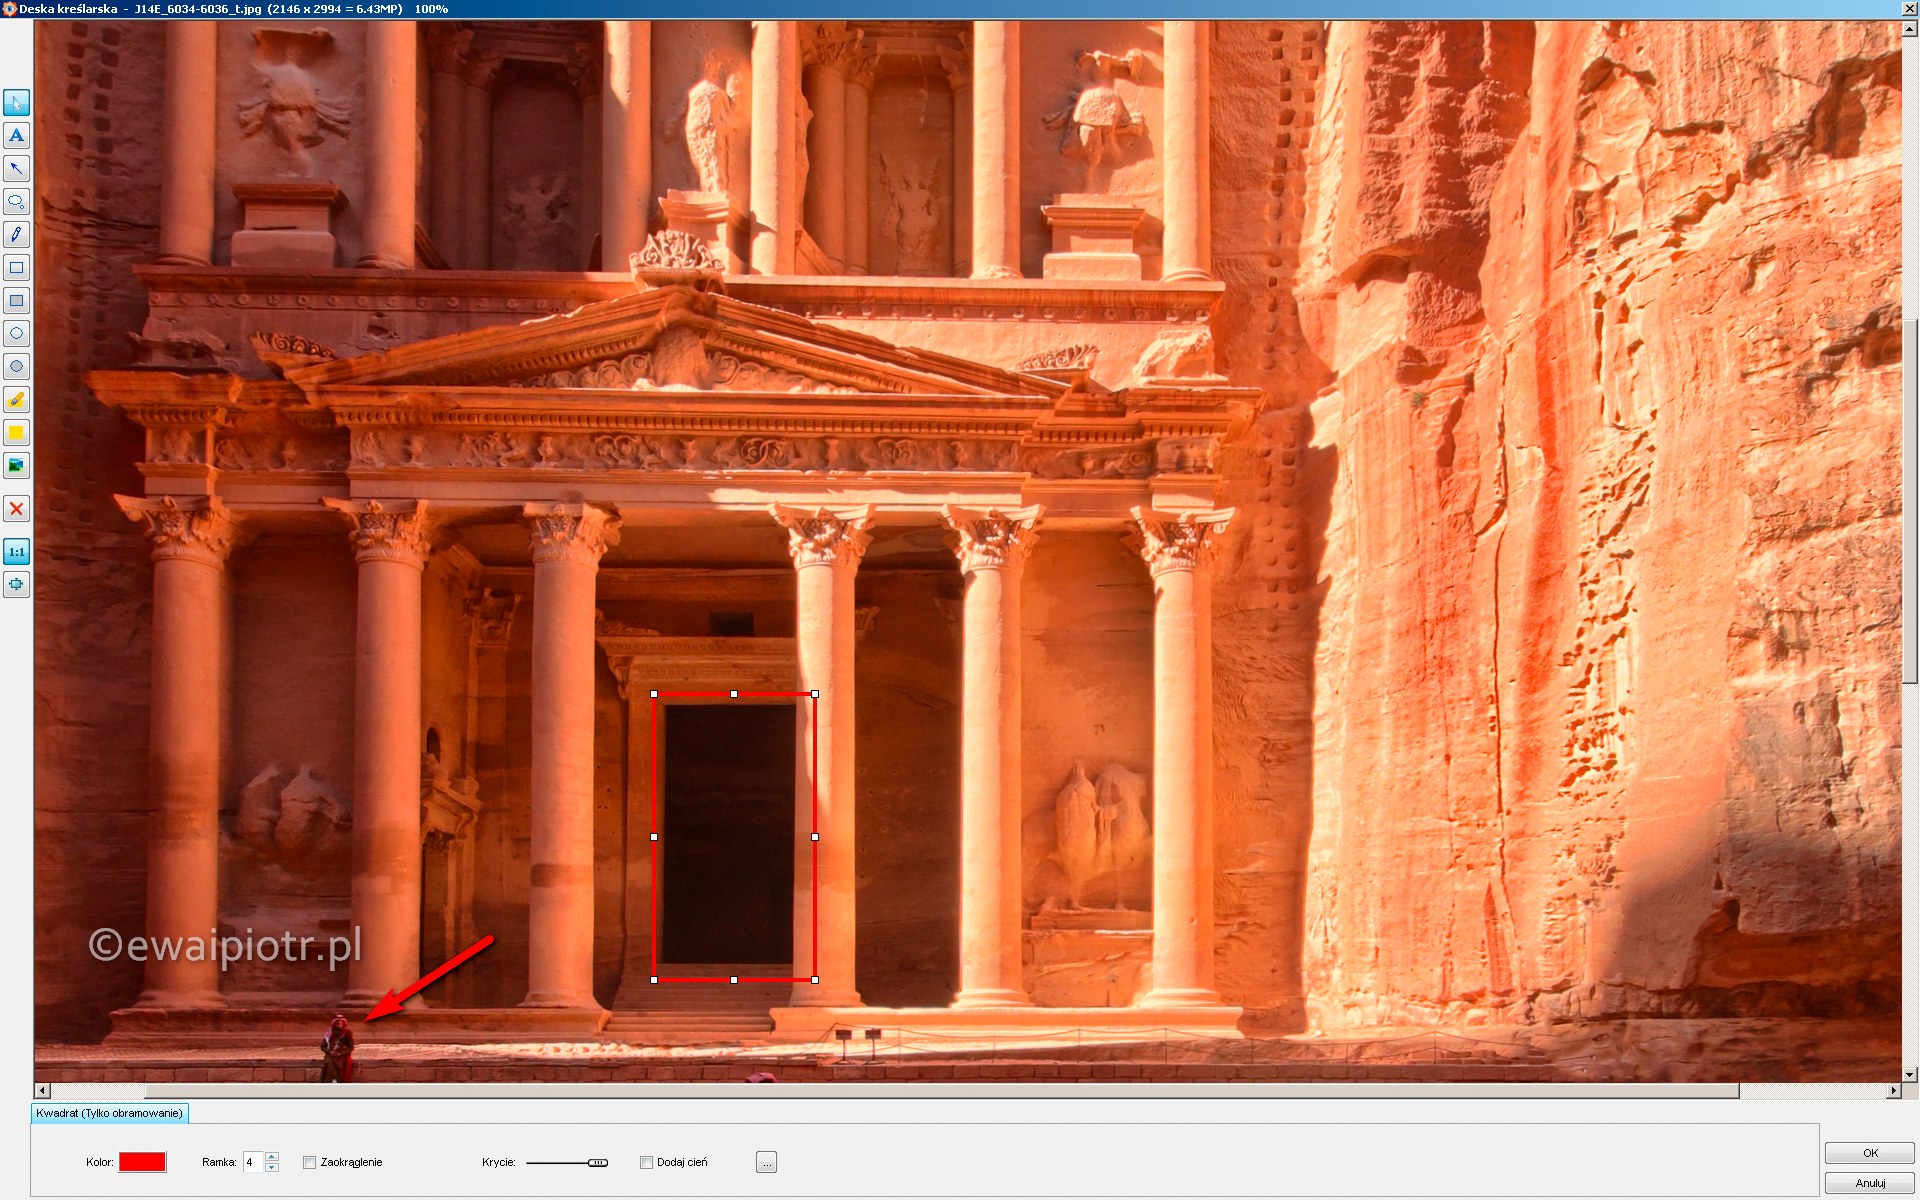Click the Kwadrat (Tylko obramowanie) tab
Screen dimensions: 1920x1200
109,1112
